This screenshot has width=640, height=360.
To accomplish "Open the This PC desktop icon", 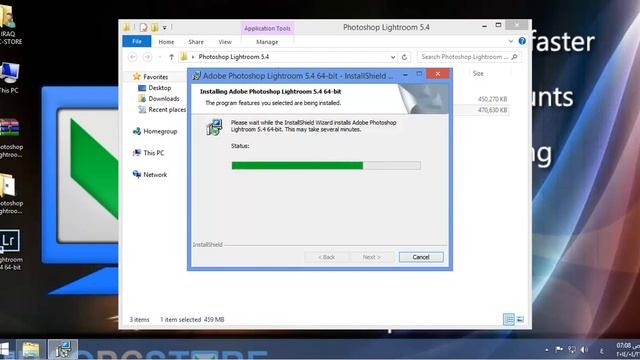I will [9, 78].
